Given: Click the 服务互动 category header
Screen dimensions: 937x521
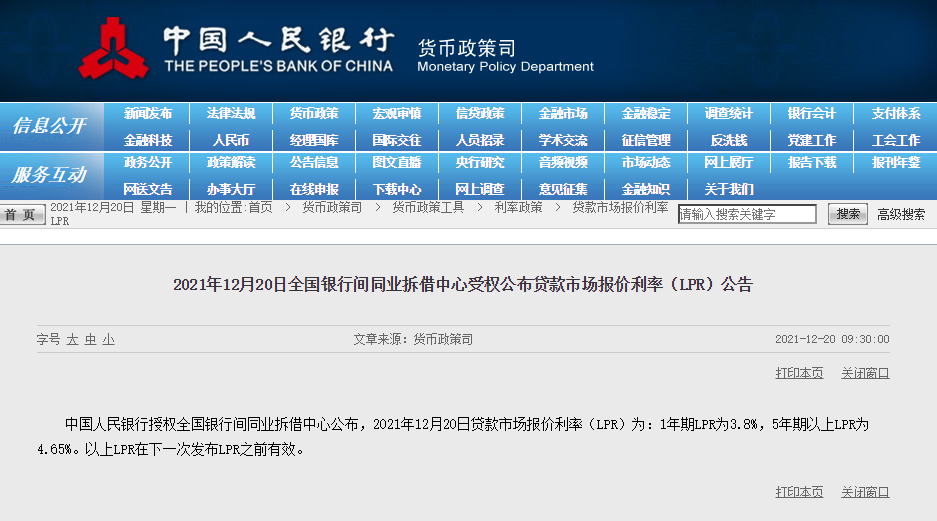Looking at the screenshot, I should click(x=50, y=174).
